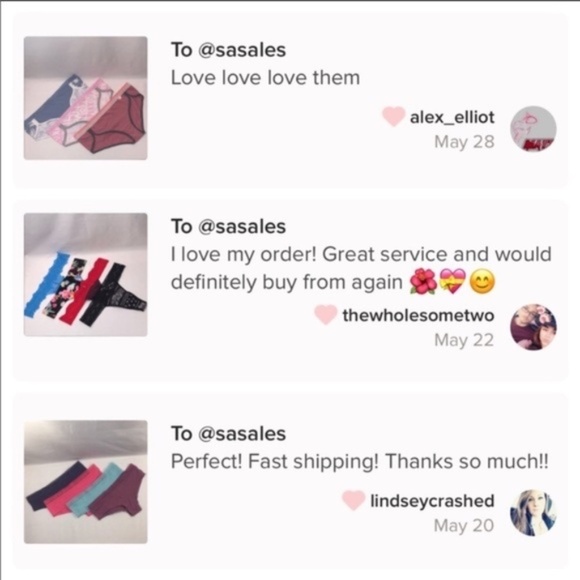
Task: Click the May 28 date stamp
Action: (464, 142)
